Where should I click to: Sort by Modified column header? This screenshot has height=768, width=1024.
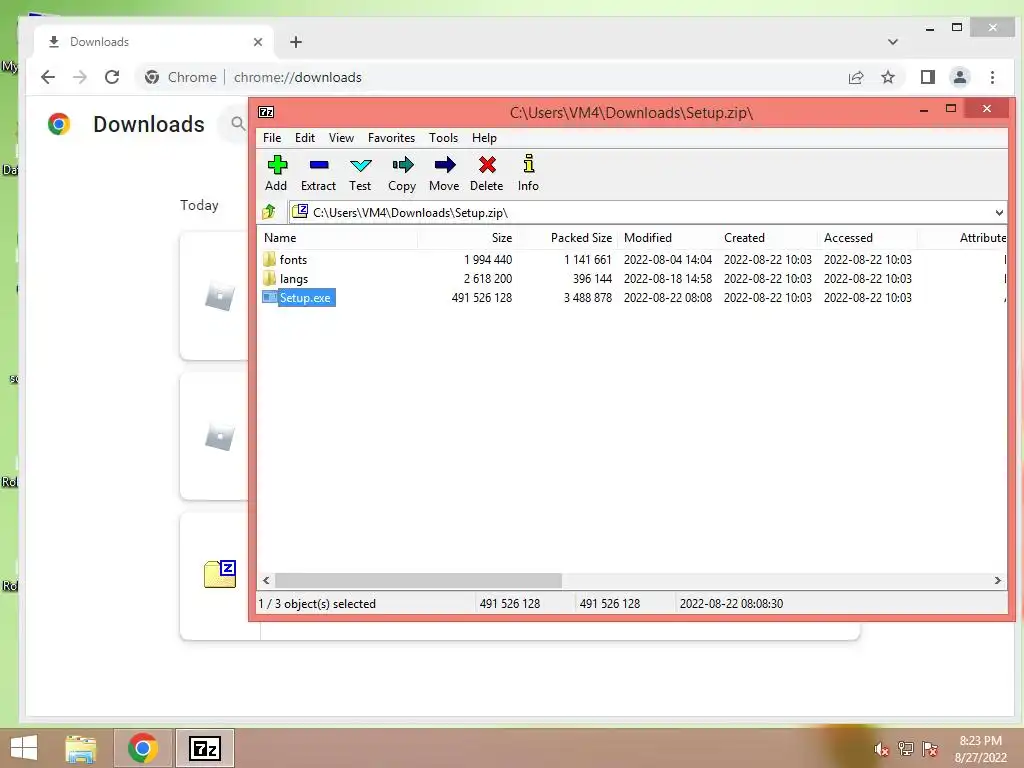pyautogui.click(x=667, y=238)
